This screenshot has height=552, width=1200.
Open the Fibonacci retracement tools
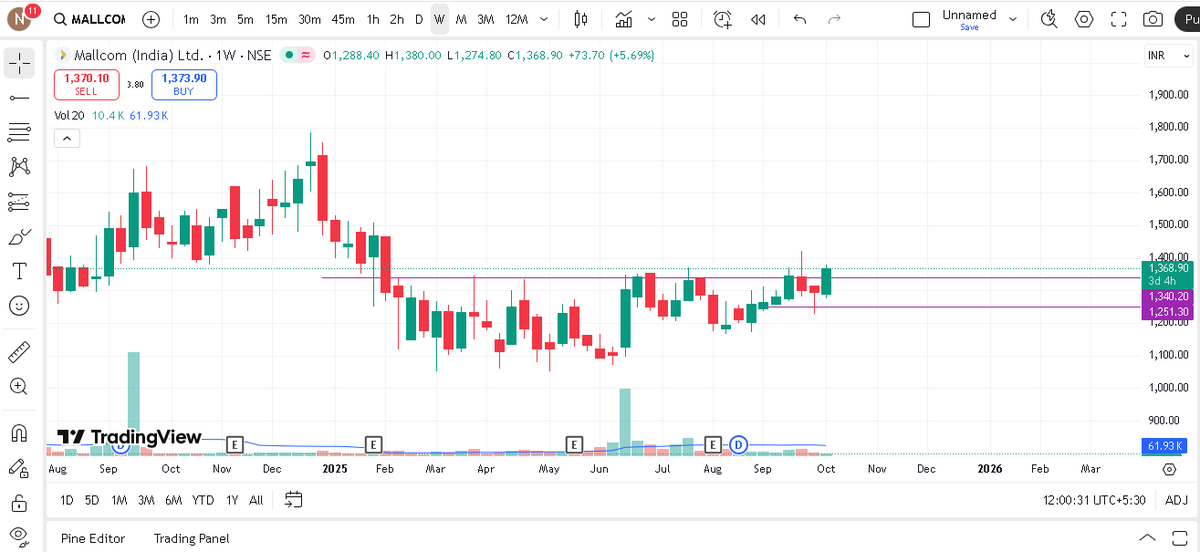[x=18, y=131]
